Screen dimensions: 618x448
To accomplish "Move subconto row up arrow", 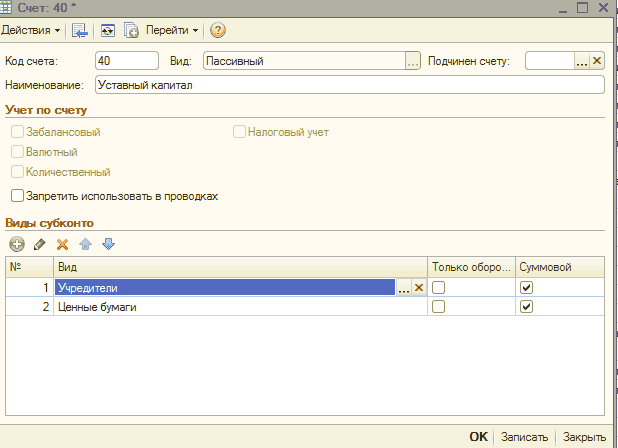I will click(85, 244).
